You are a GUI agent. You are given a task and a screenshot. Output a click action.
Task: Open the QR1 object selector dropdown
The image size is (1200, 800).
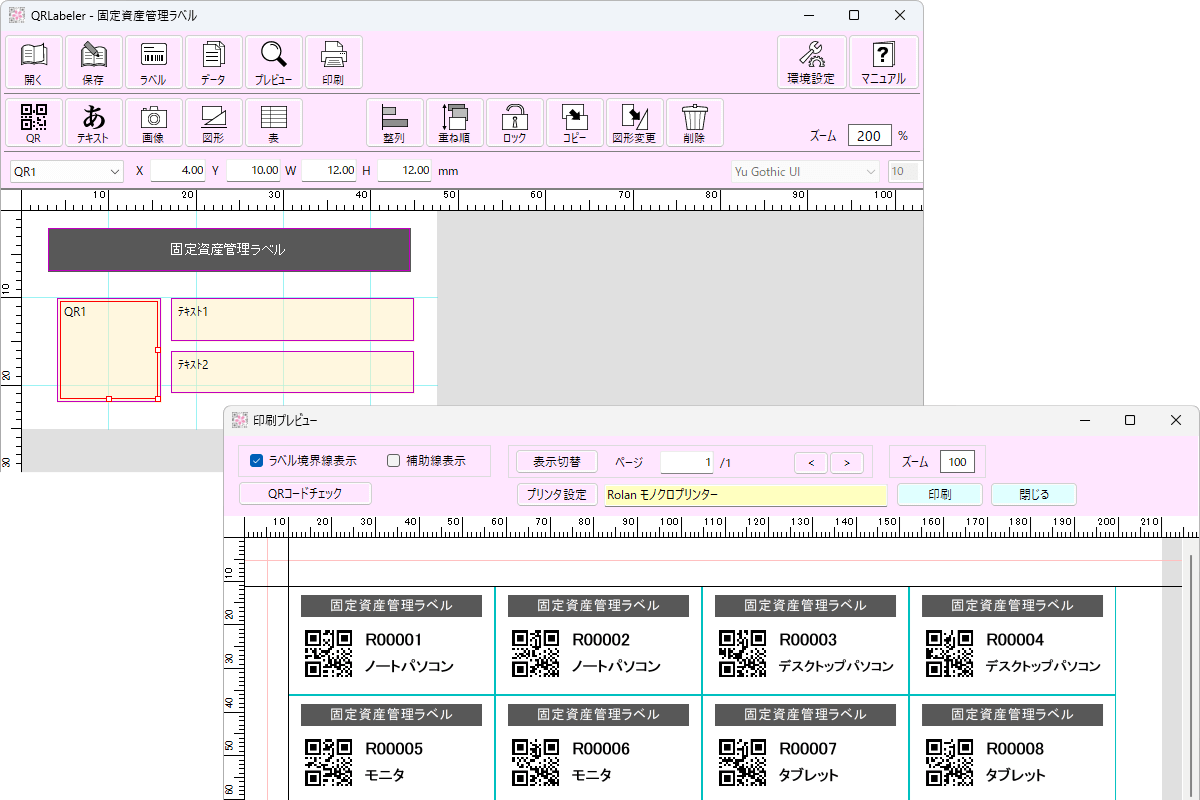[x=66, y=171]
